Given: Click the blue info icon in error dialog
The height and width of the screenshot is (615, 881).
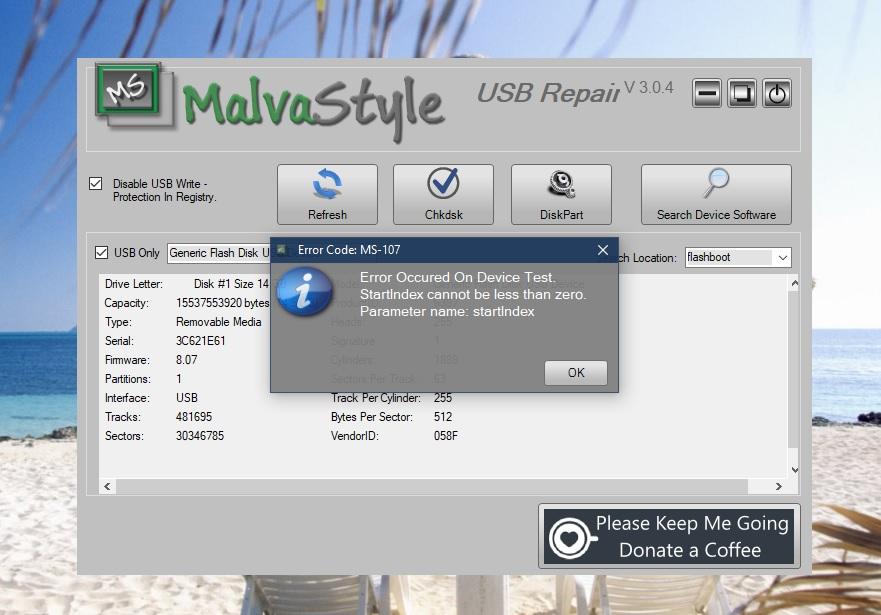Looking at the screenshot, I should pos(305,291).
